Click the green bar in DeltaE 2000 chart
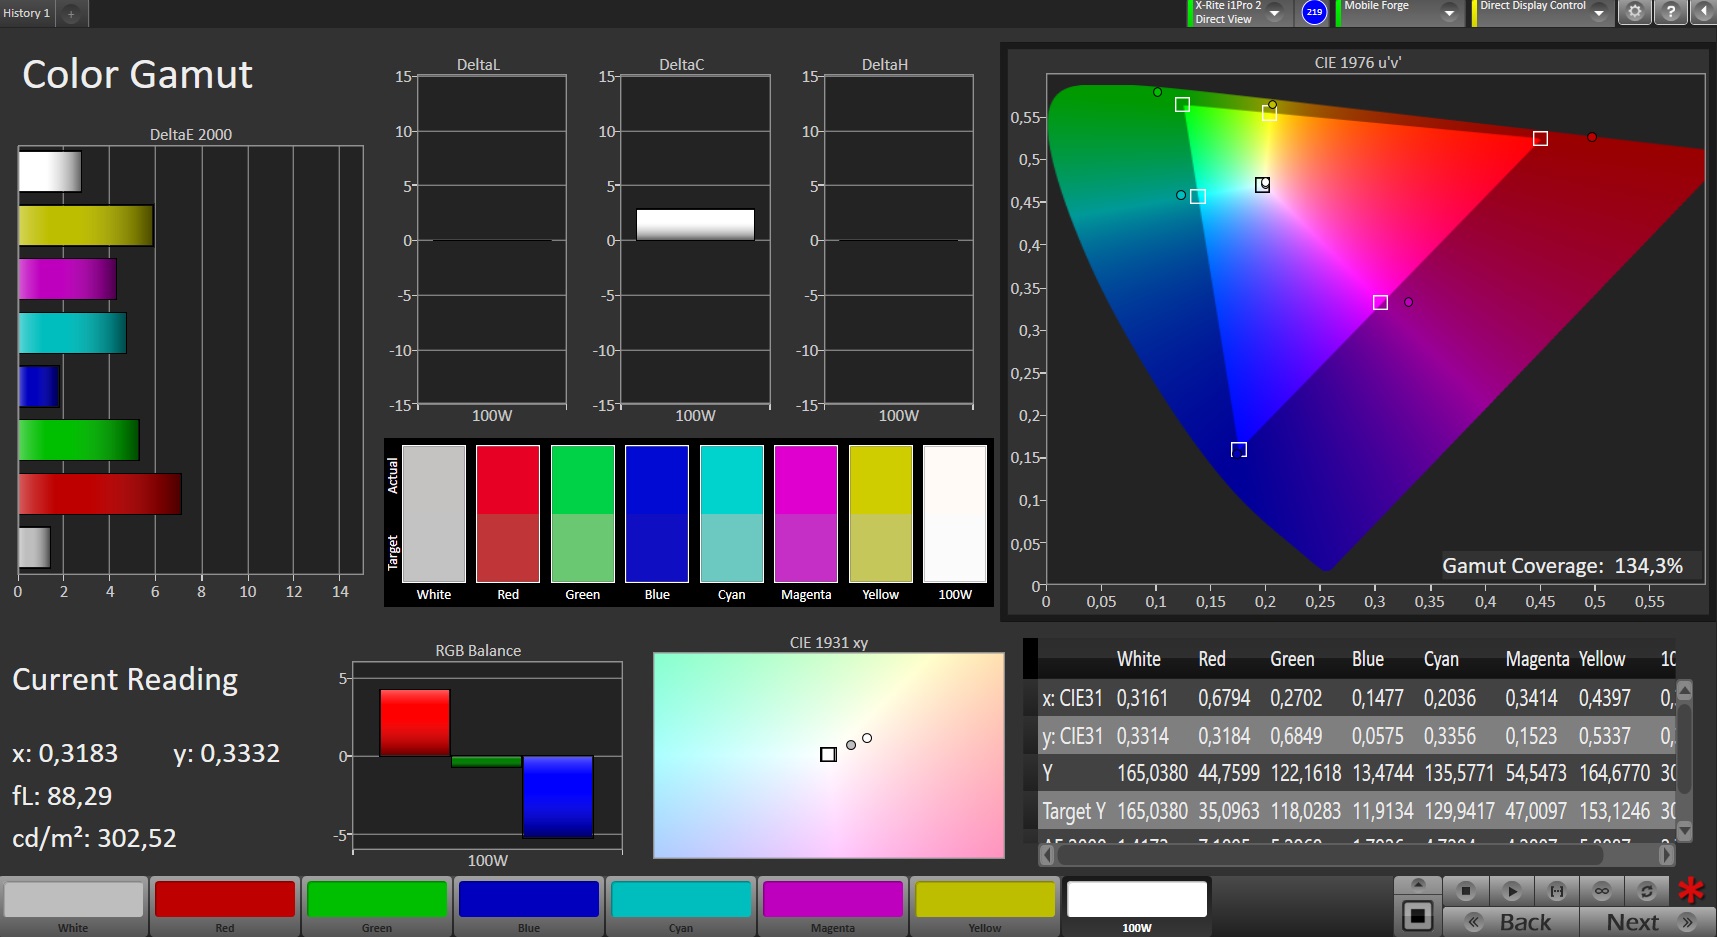 click(79, 440)
